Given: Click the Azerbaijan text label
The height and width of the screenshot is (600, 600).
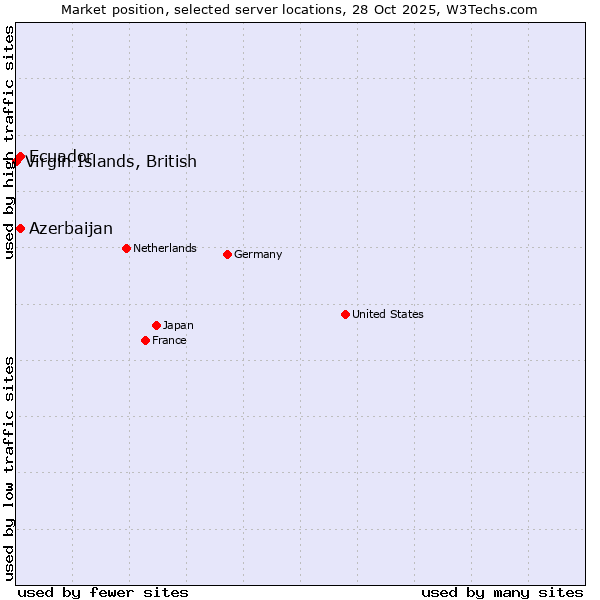Looking at the screenshot, I should pos(70,228).
